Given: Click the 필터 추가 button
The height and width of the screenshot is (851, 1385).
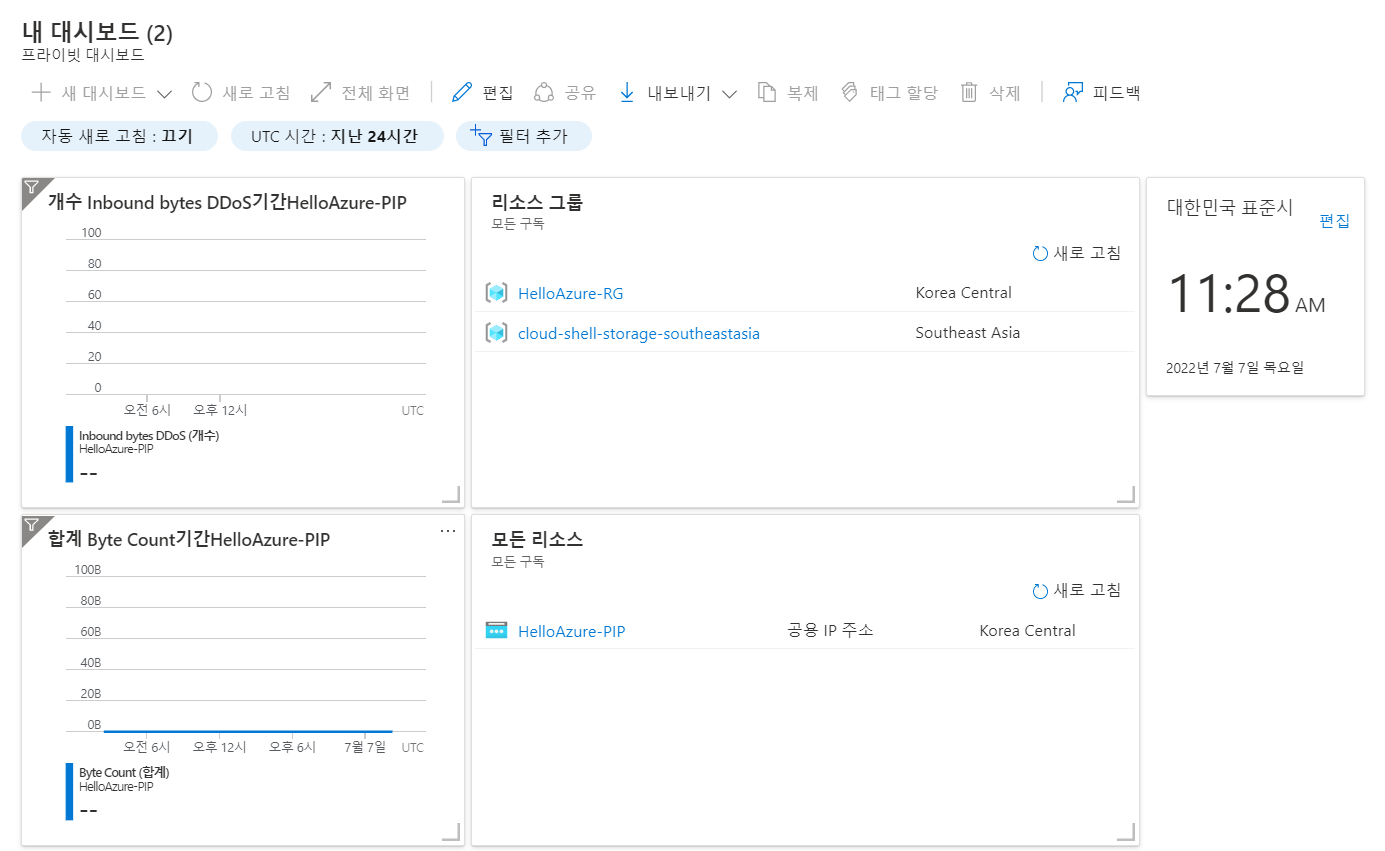Looking at the screenshot, I should 523,136.
